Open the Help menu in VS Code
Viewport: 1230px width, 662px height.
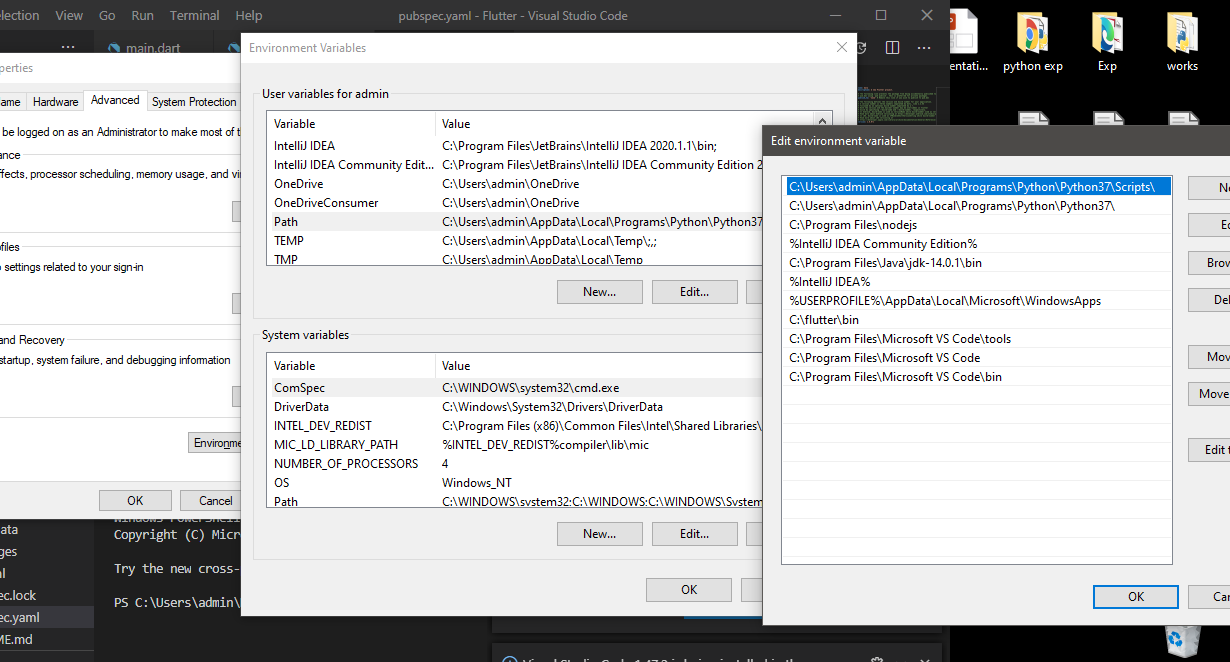(248, 15)
